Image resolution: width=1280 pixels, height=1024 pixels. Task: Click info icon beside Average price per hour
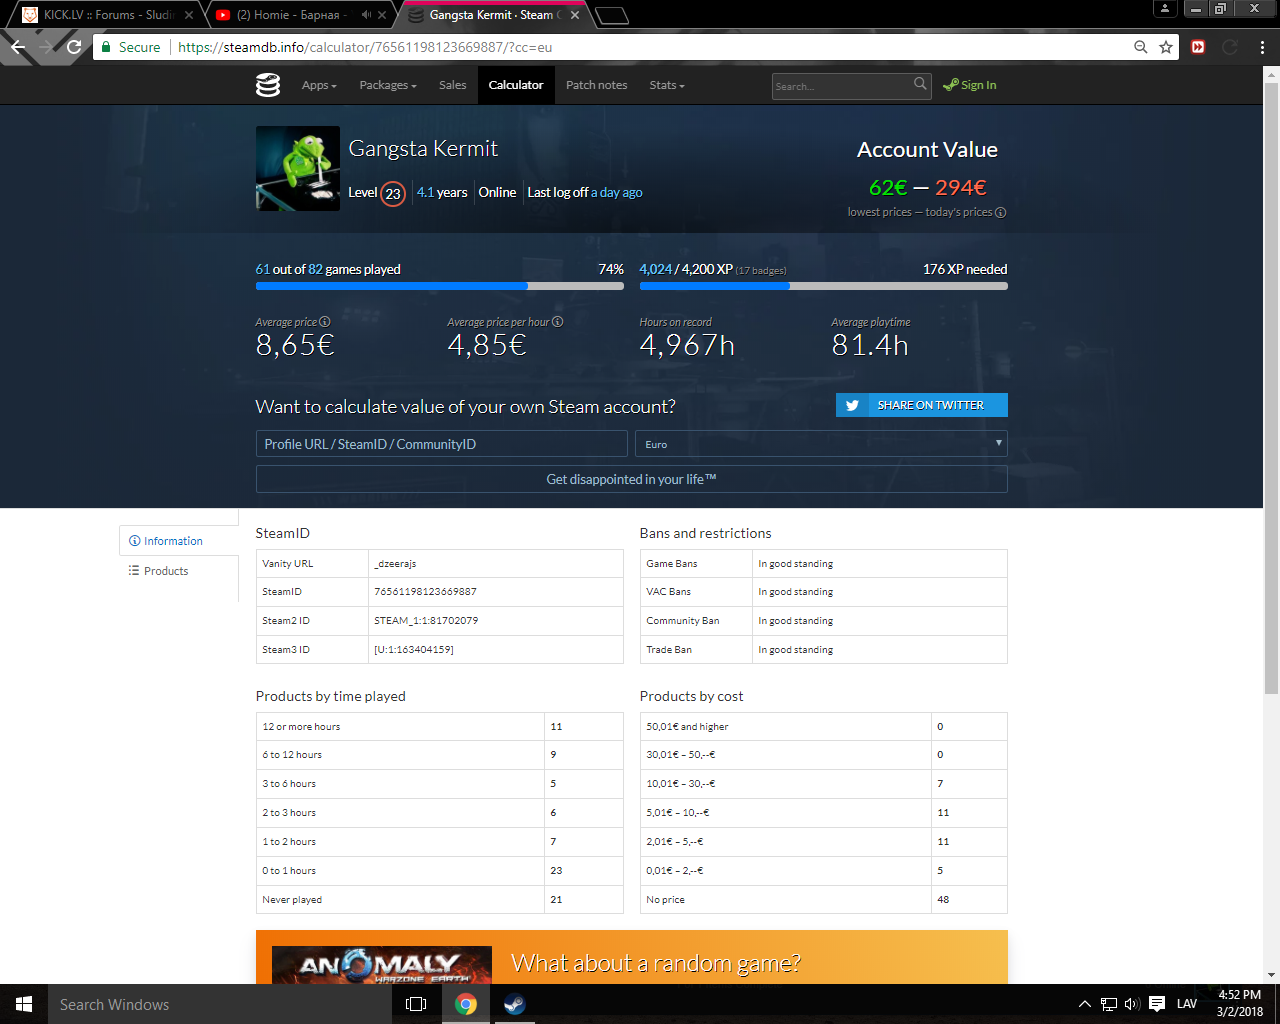click(558, 322)
